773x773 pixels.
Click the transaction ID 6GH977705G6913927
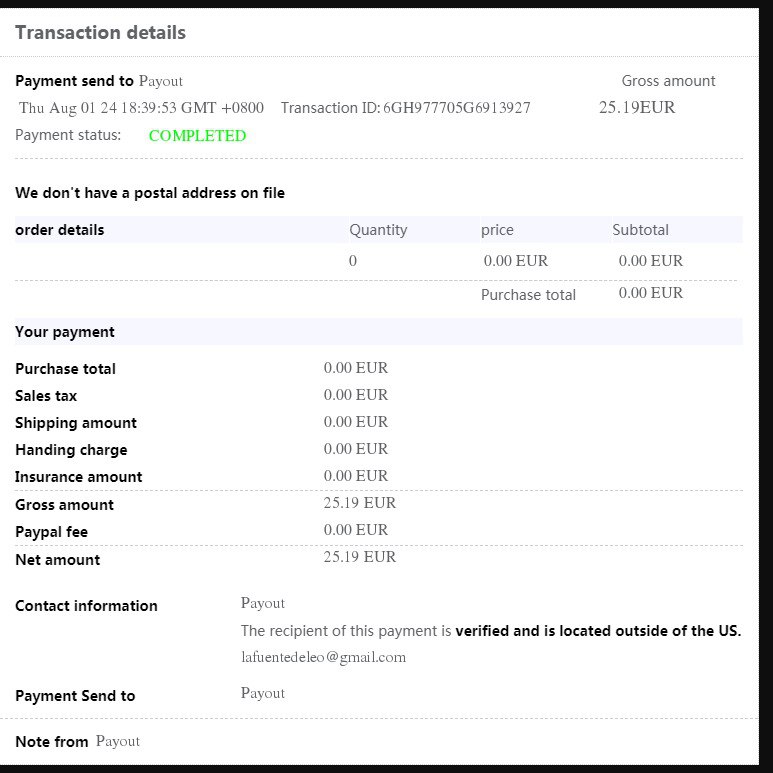tap(456, 108)
